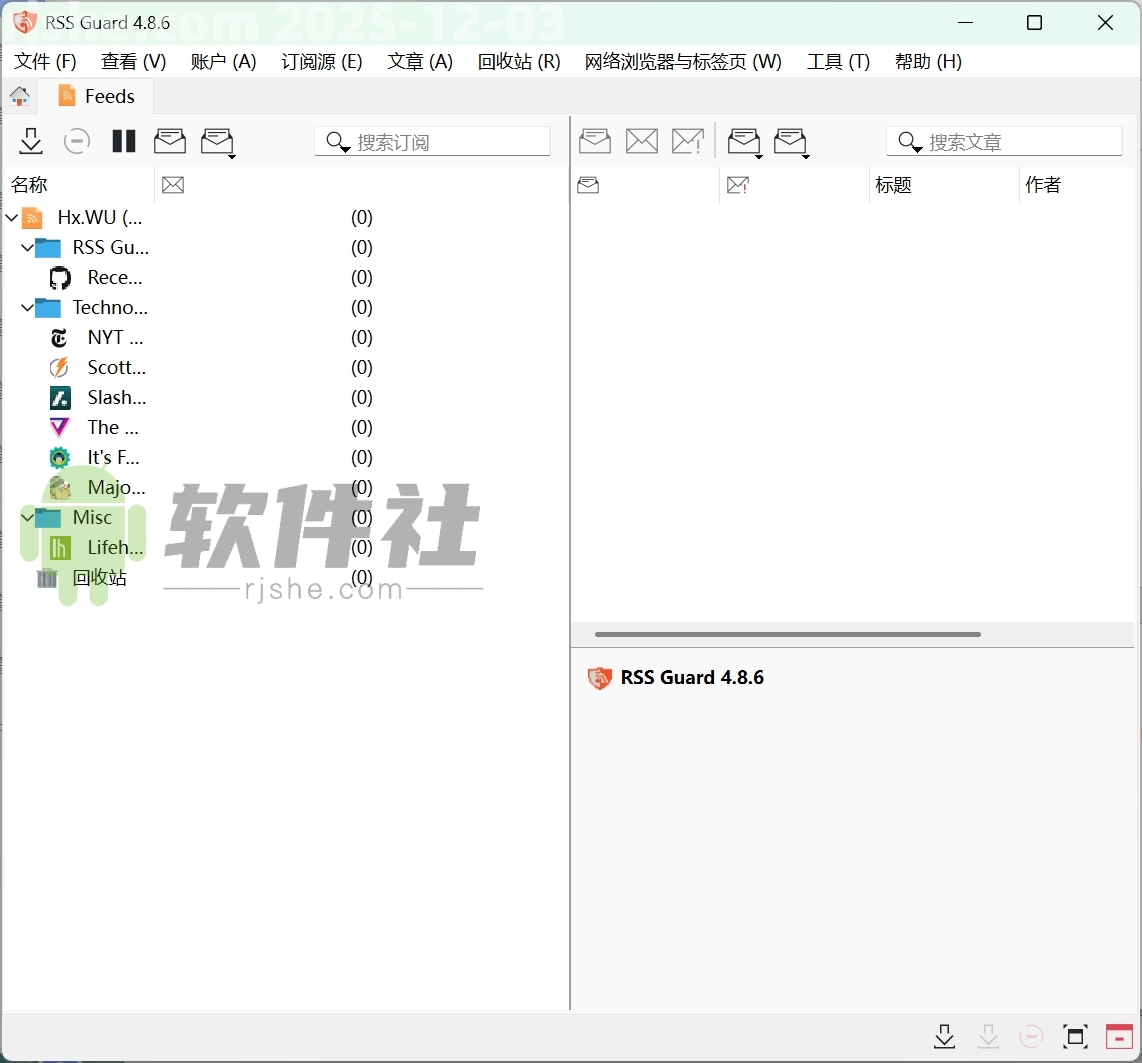The width and height of the screenshot is (1142, 1063).
Task: Open the 回收站 (Recycle bin) menu
Action: click(x=518, y=62)
